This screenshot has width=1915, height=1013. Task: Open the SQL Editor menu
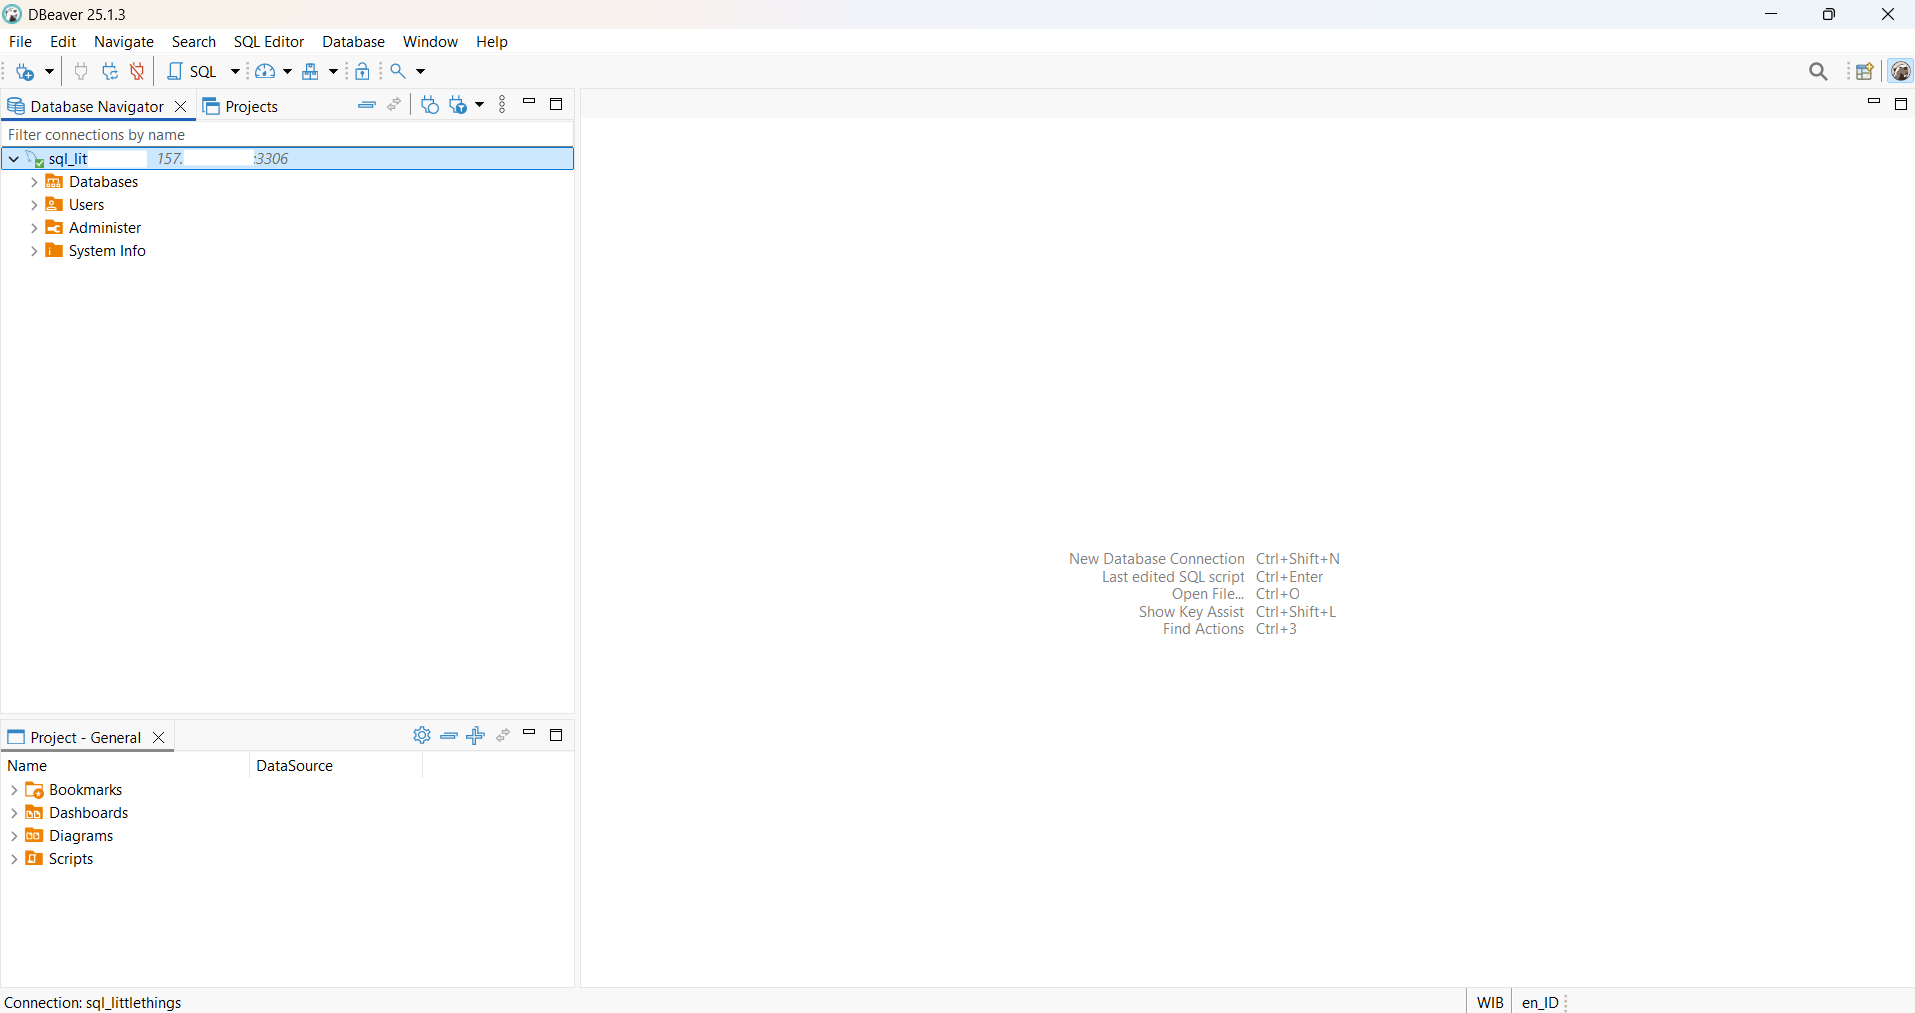point(268,42)
